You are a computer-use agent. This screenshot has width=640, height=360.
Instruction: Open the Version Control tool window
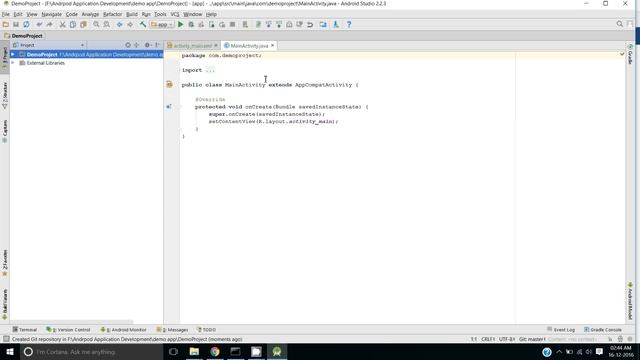pos(68,329)
